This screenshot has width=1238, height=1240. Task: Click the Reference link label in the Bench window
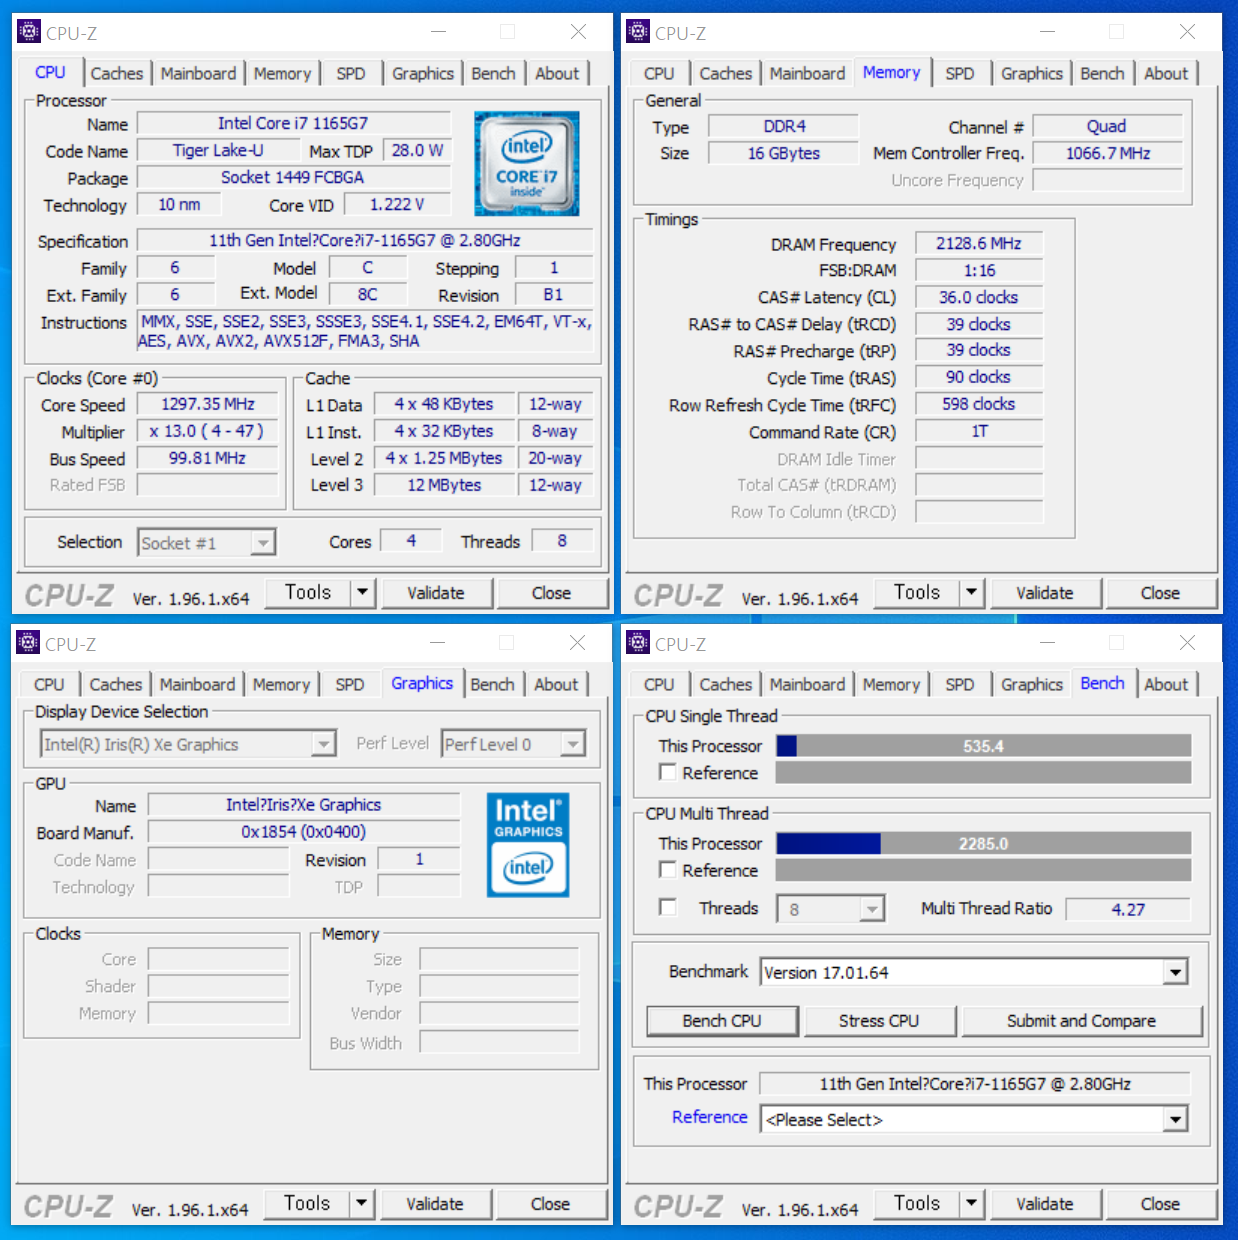coord(709,1117)
